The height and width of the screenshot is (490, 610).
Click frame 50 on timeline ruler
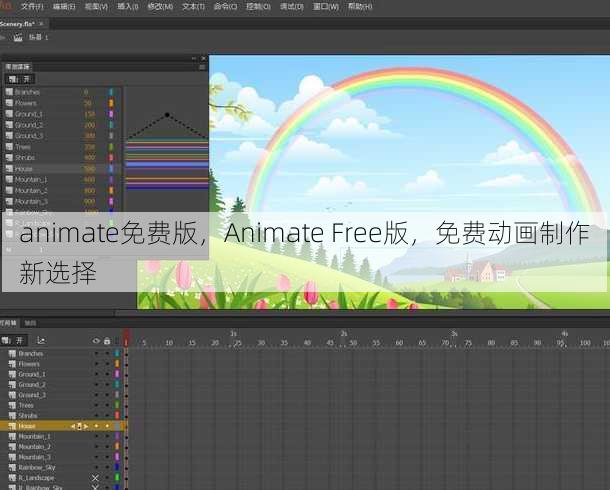[353, 343]
